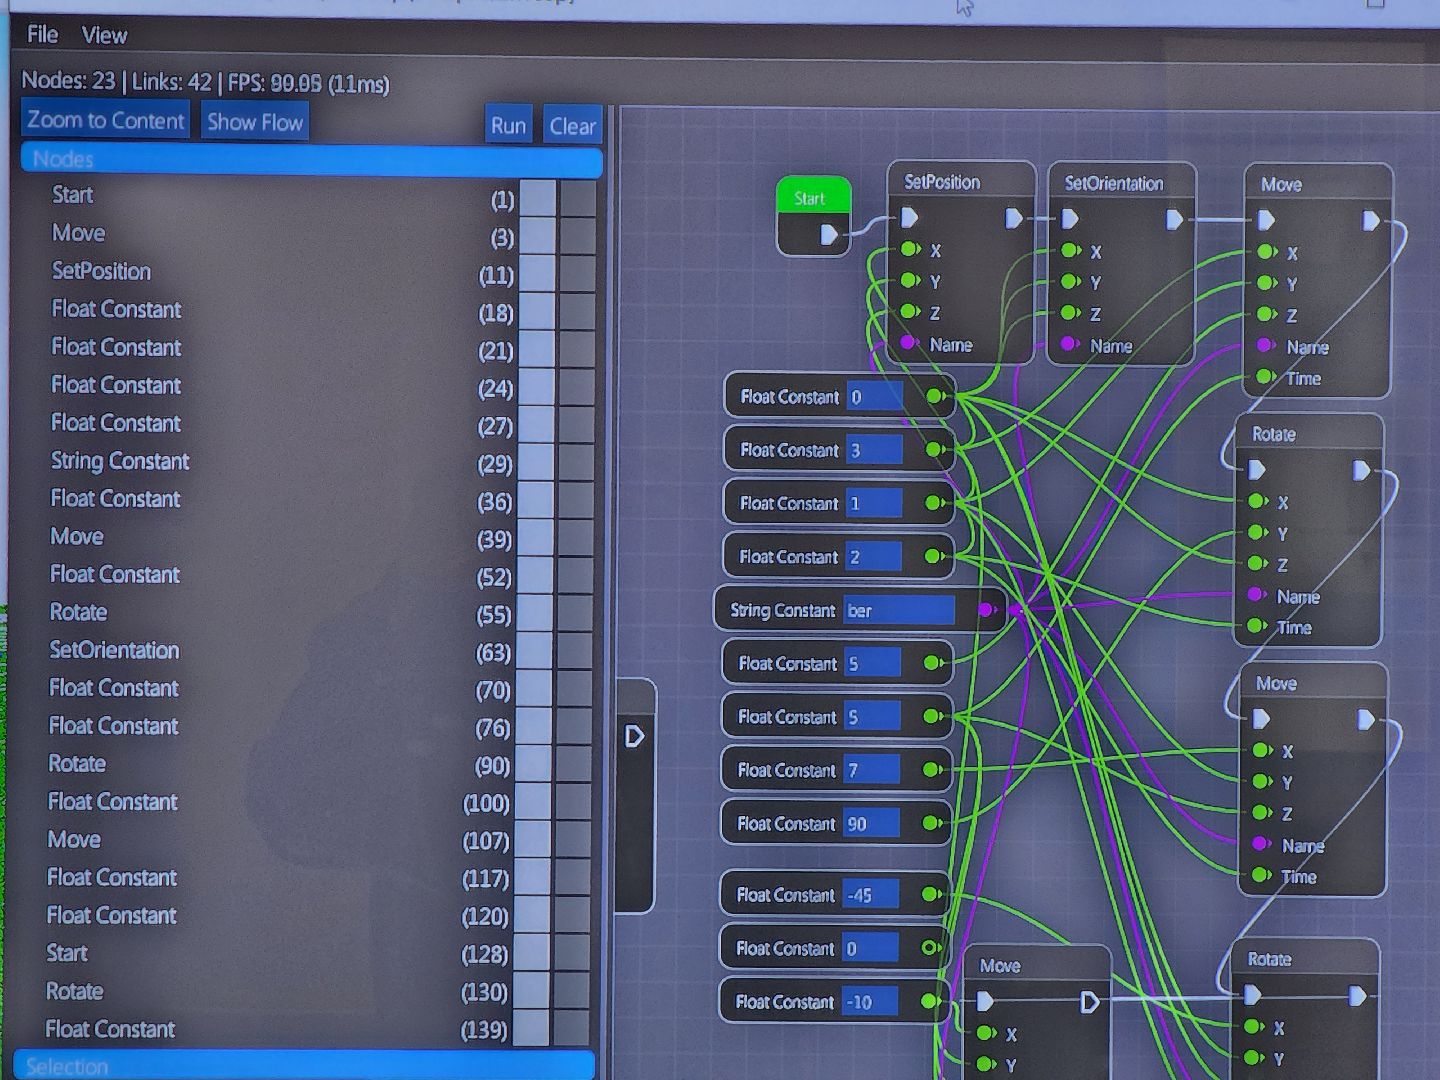Toggle second checkbox in String Constant (29) row

pyautogui.click(x=577, y=463)
